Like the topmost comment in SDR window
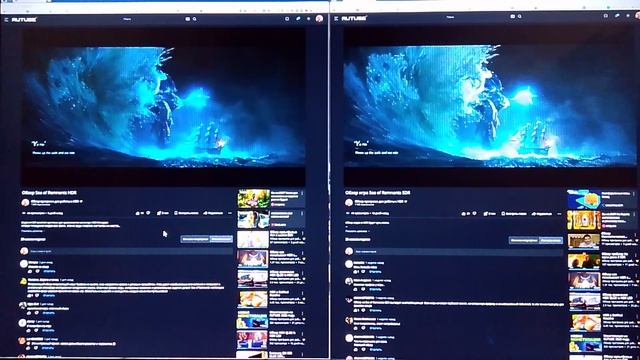 356,272
